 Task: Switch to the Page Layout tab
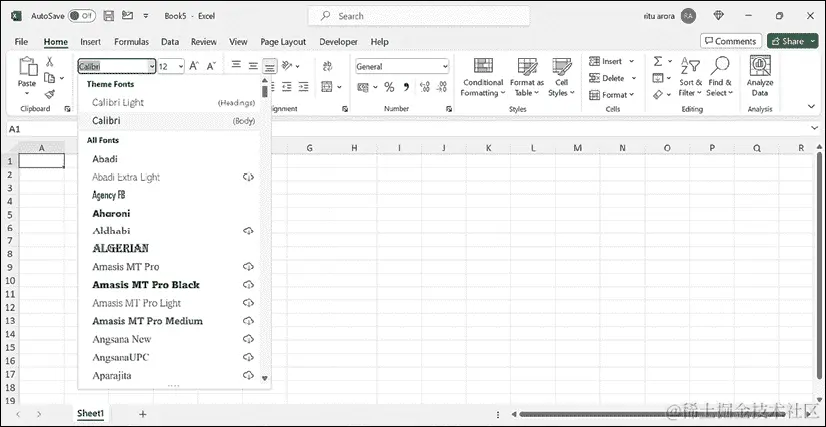(x=283, y=42)
